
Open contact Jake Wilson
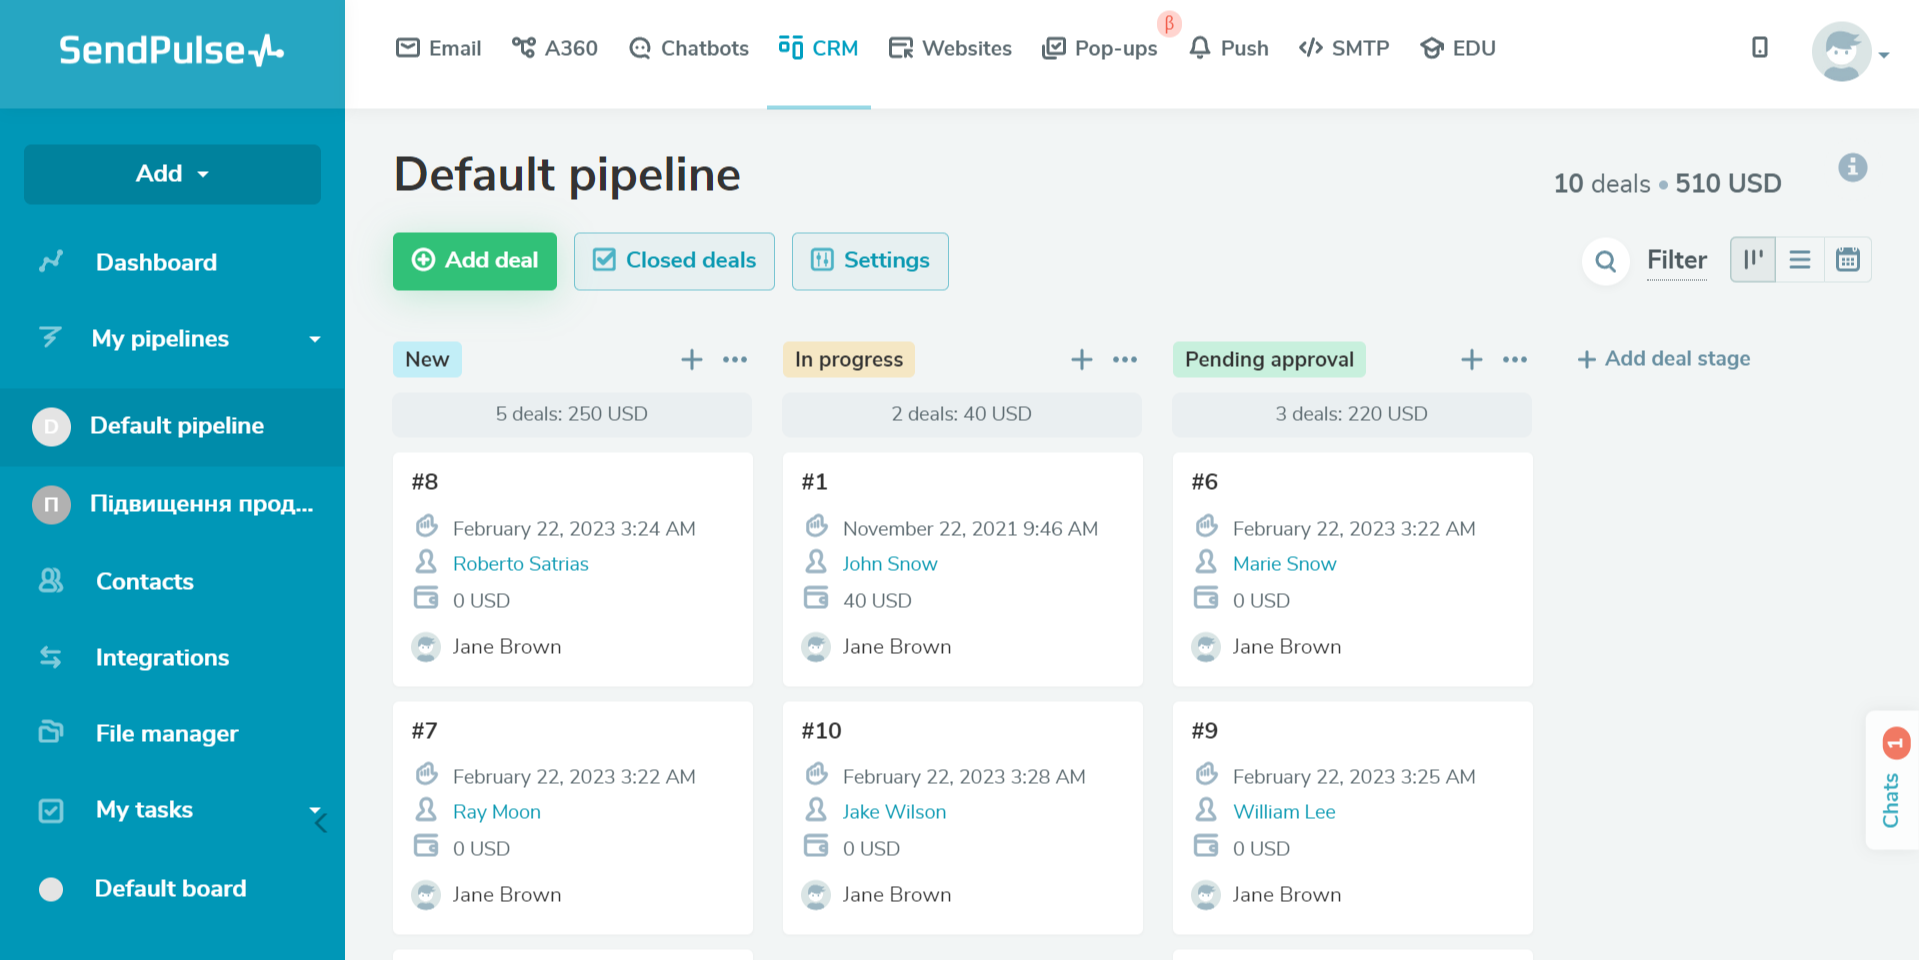(x=894, y=812)
